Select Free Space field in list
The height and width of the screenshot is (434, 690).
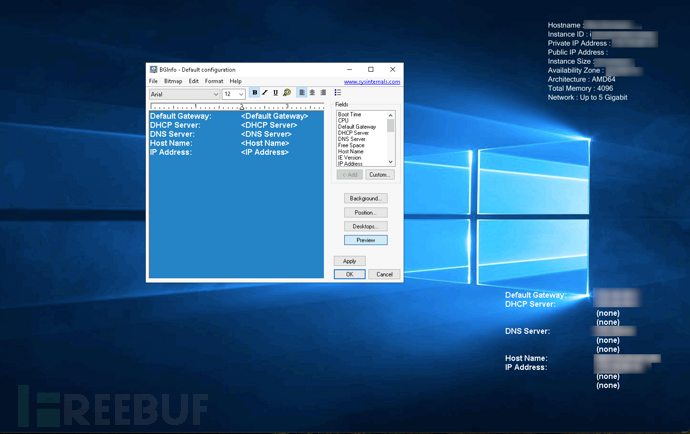(351, 145)
